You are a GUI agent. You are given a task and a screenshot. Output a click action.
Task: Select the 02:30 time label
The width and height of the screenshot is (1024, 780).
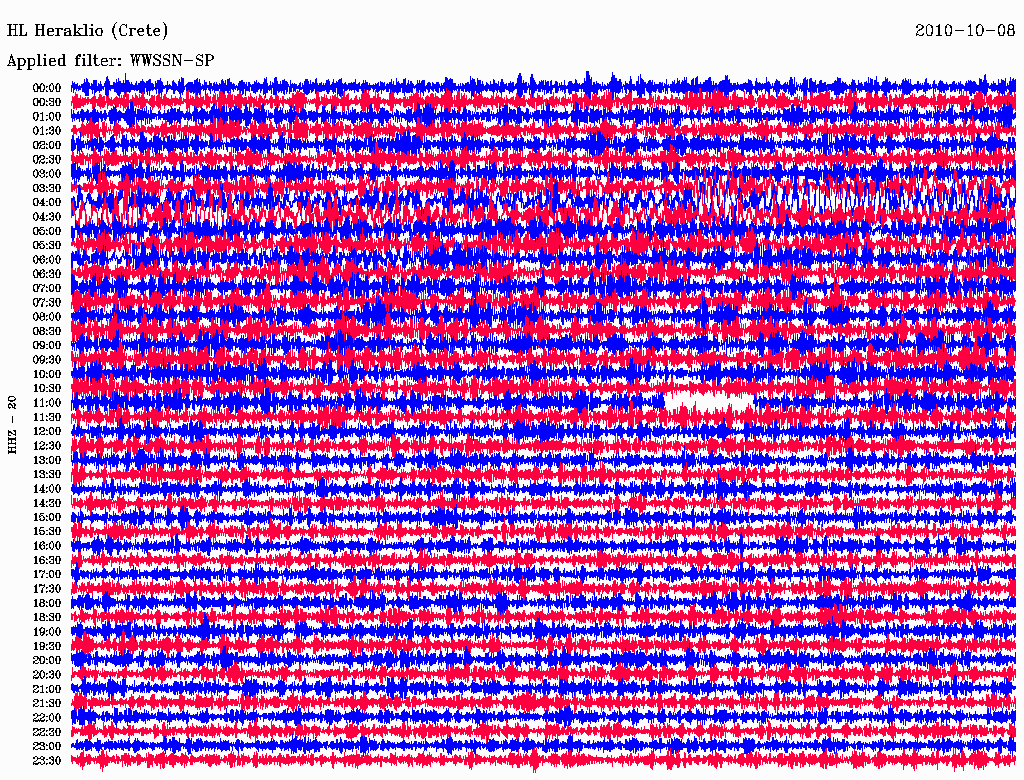47,159
